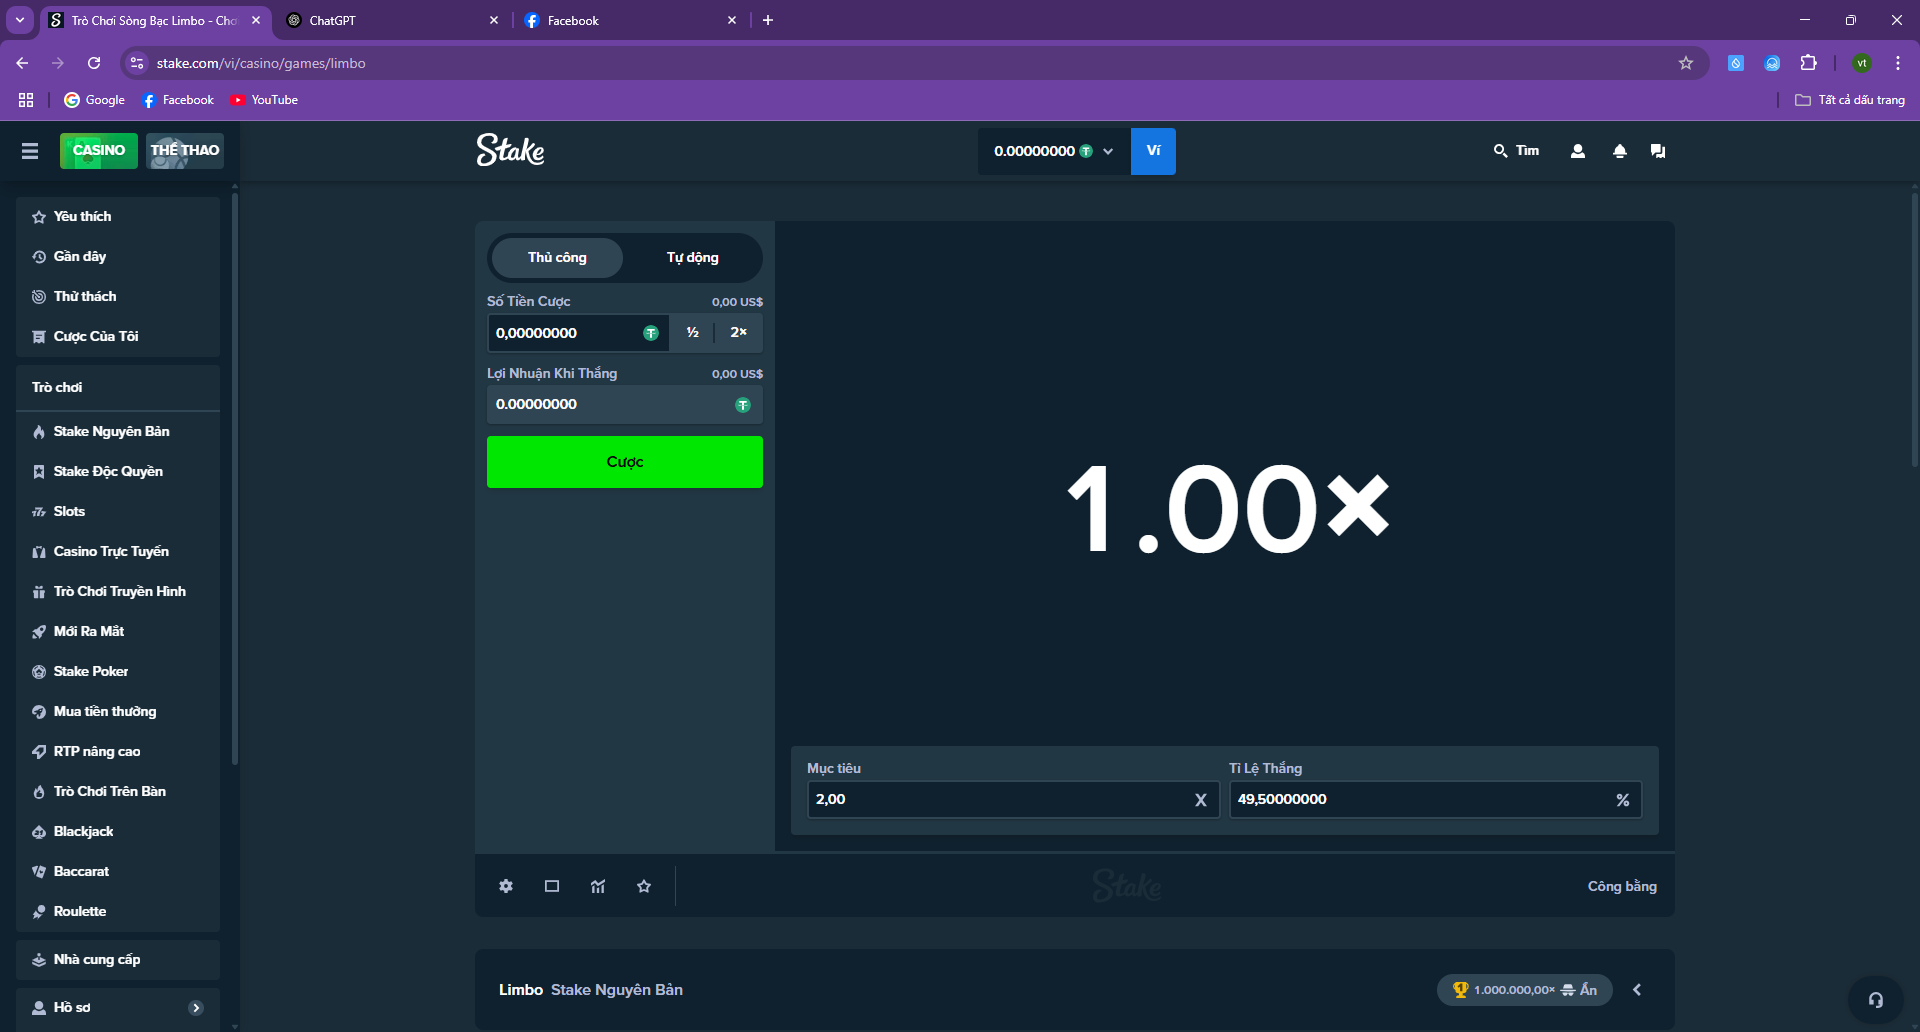Open Stake Poker
Viewport: 1920px width, 1032px height.
click(118, 672)
